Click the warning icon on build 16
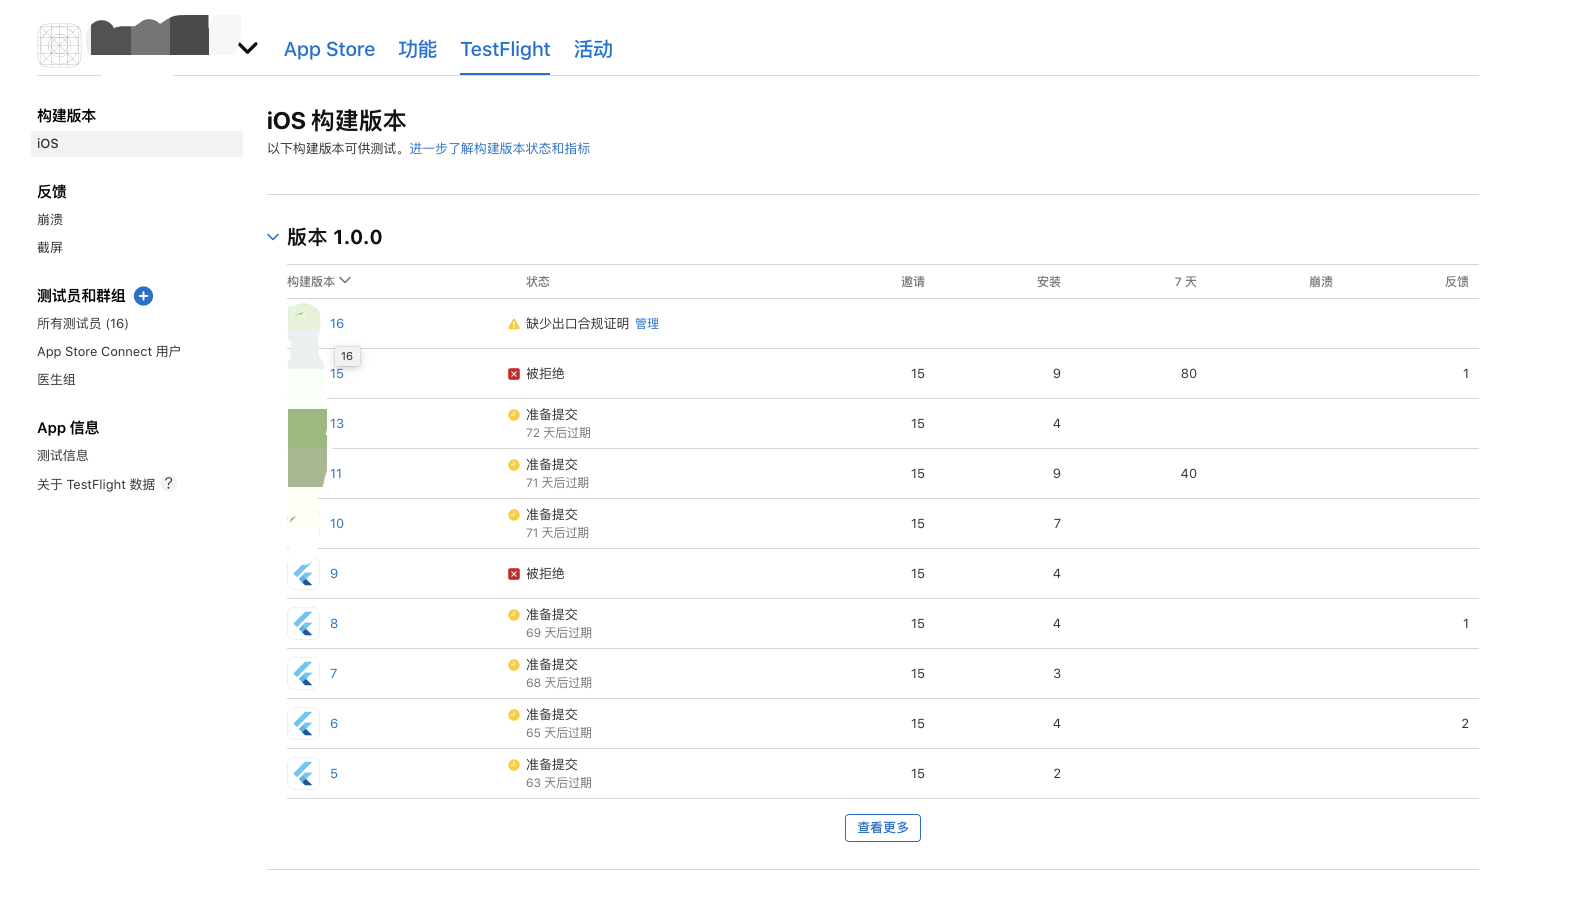 point(514,324)
